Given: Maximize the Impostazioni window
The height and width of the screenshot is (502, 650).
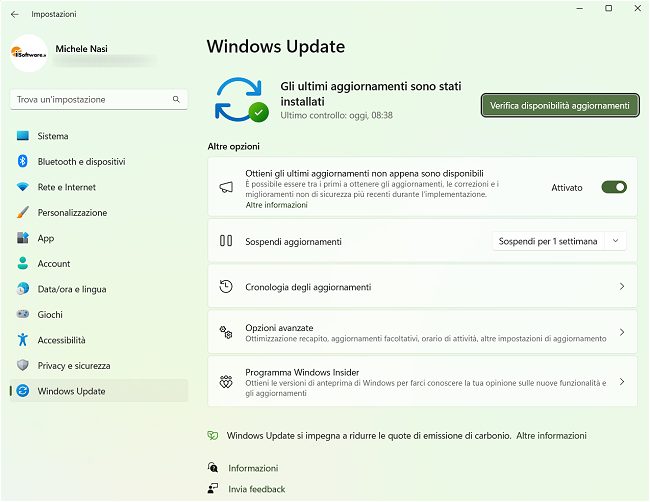Looking at the screenshot, I should point(609,8).
